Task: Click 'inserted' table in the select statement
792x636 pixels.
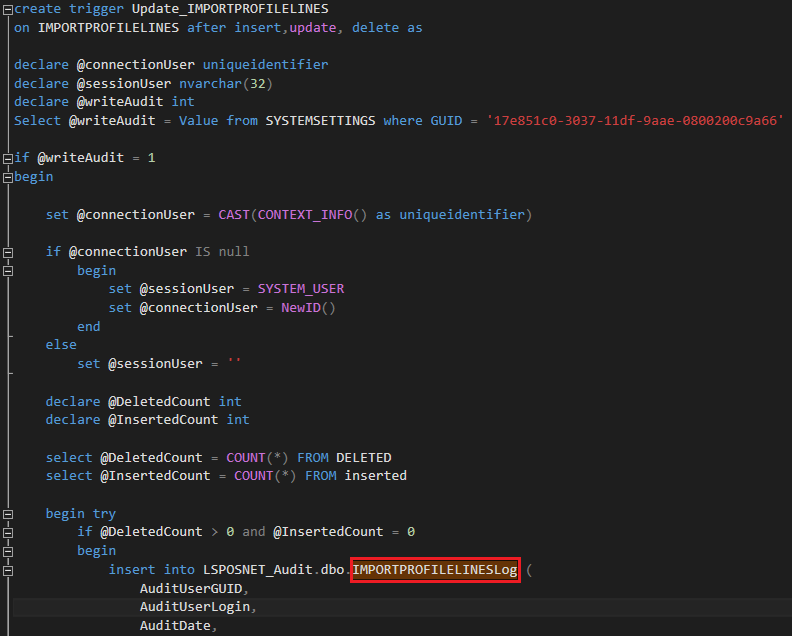Action: coord(375,476)
